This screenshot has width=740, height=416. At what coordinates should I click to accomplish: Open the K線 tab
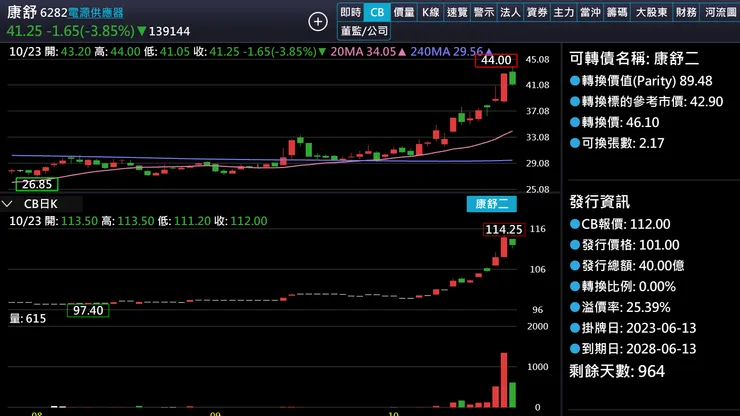pyautogui.click(x=430, y=12)
